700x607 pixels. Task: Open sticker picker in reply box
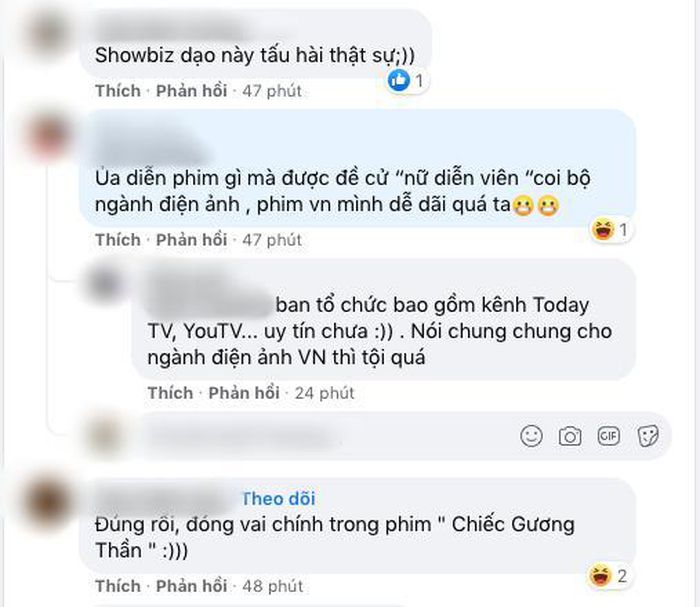(x=648, y=436)
